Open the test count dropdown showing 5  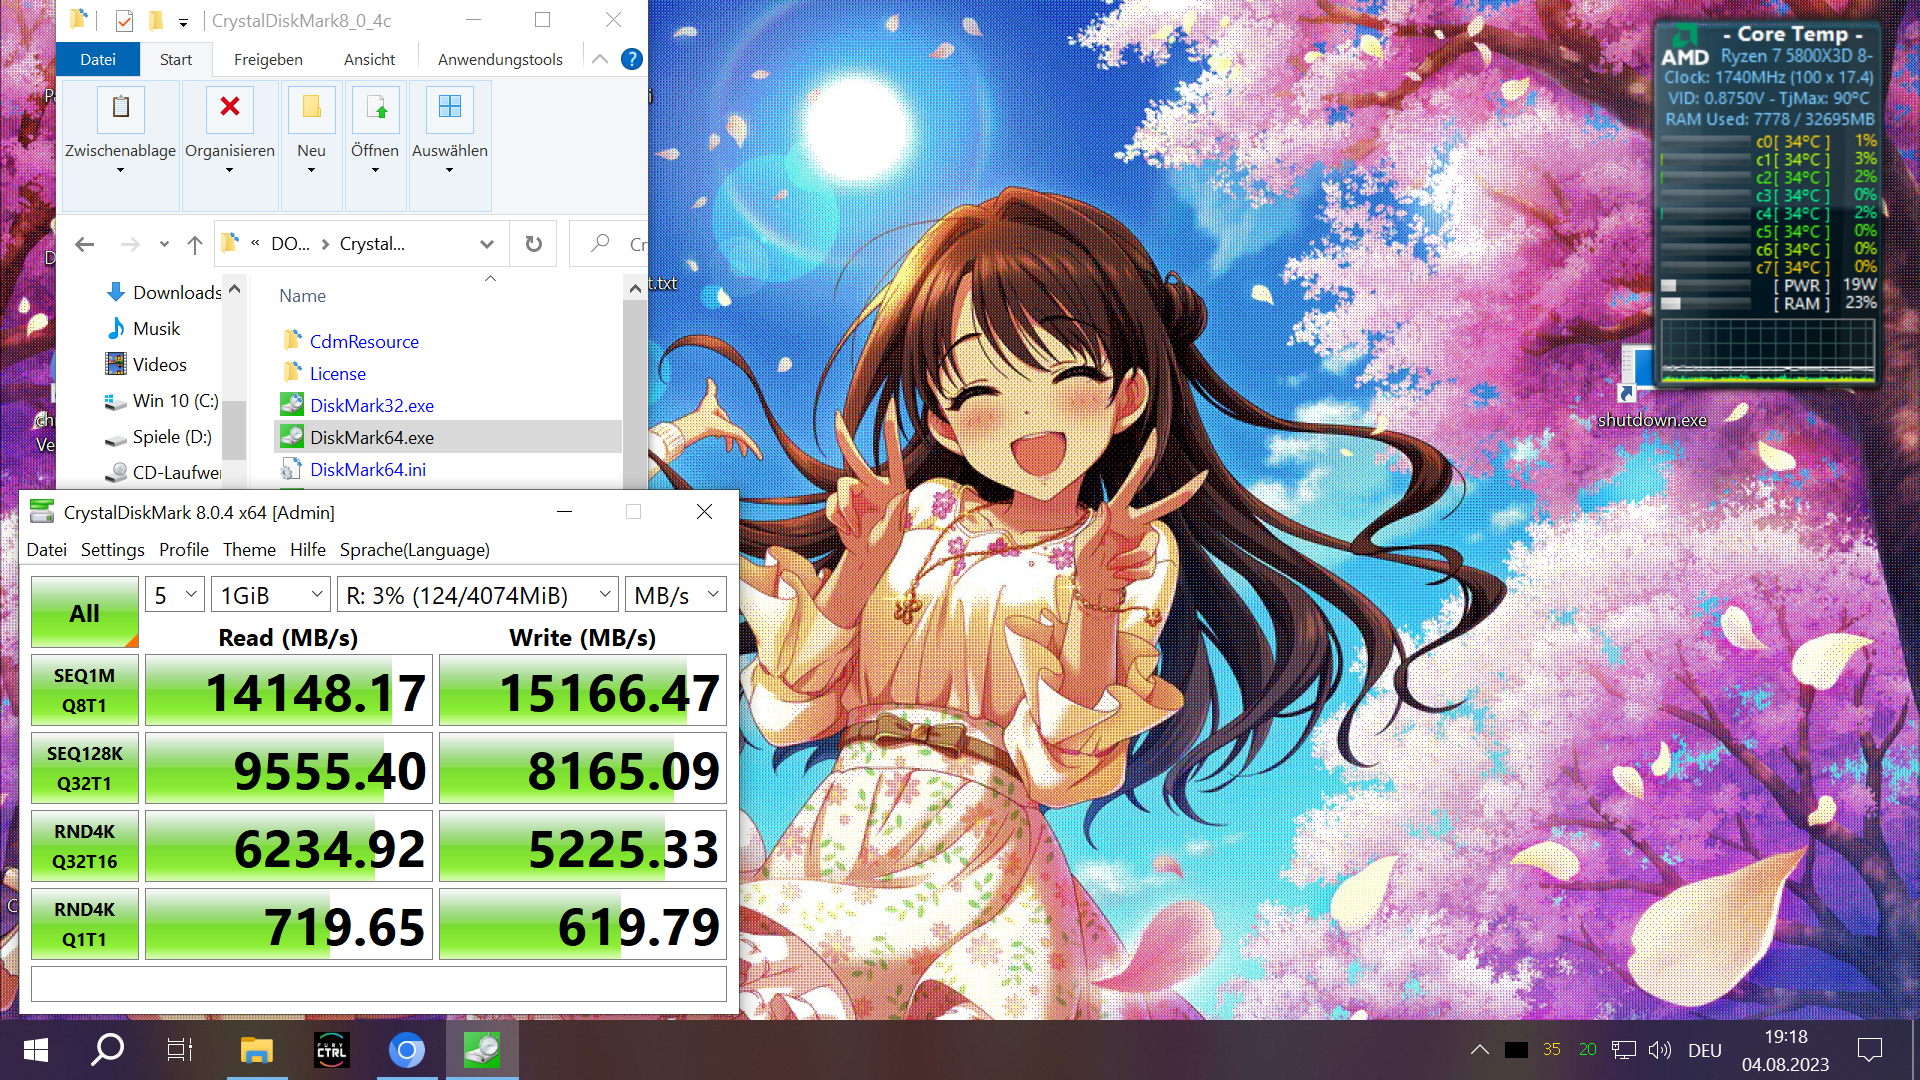coord(176,595)
